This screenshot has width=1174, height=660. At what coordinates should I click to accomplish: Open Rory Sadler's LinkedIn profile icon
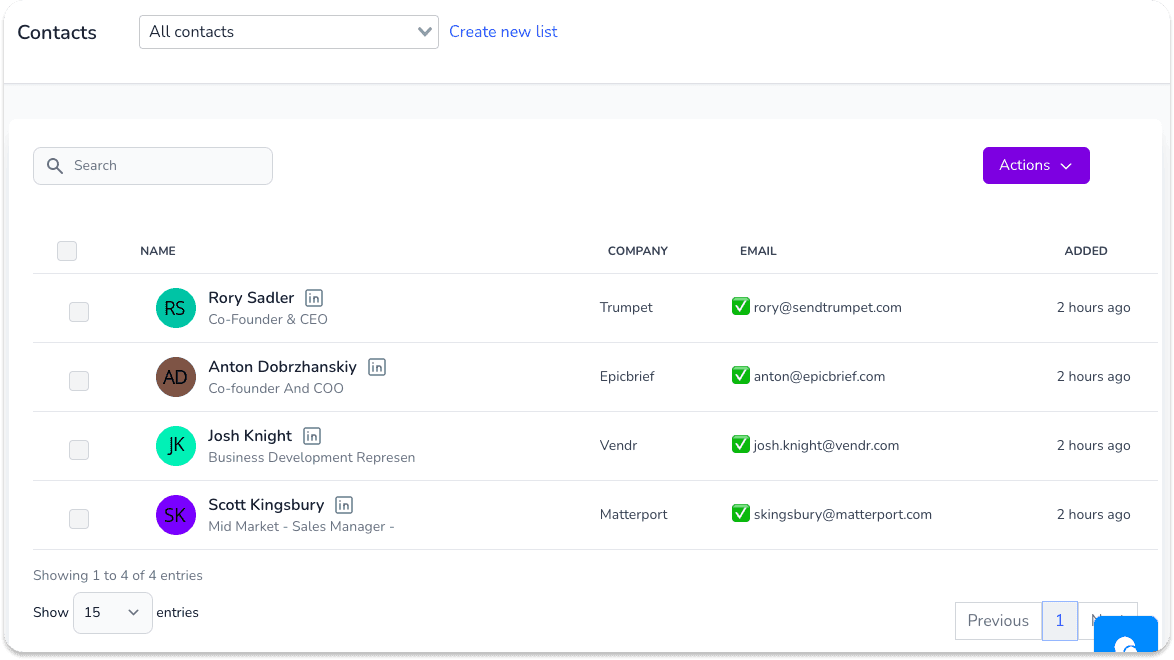click(314, 298)
